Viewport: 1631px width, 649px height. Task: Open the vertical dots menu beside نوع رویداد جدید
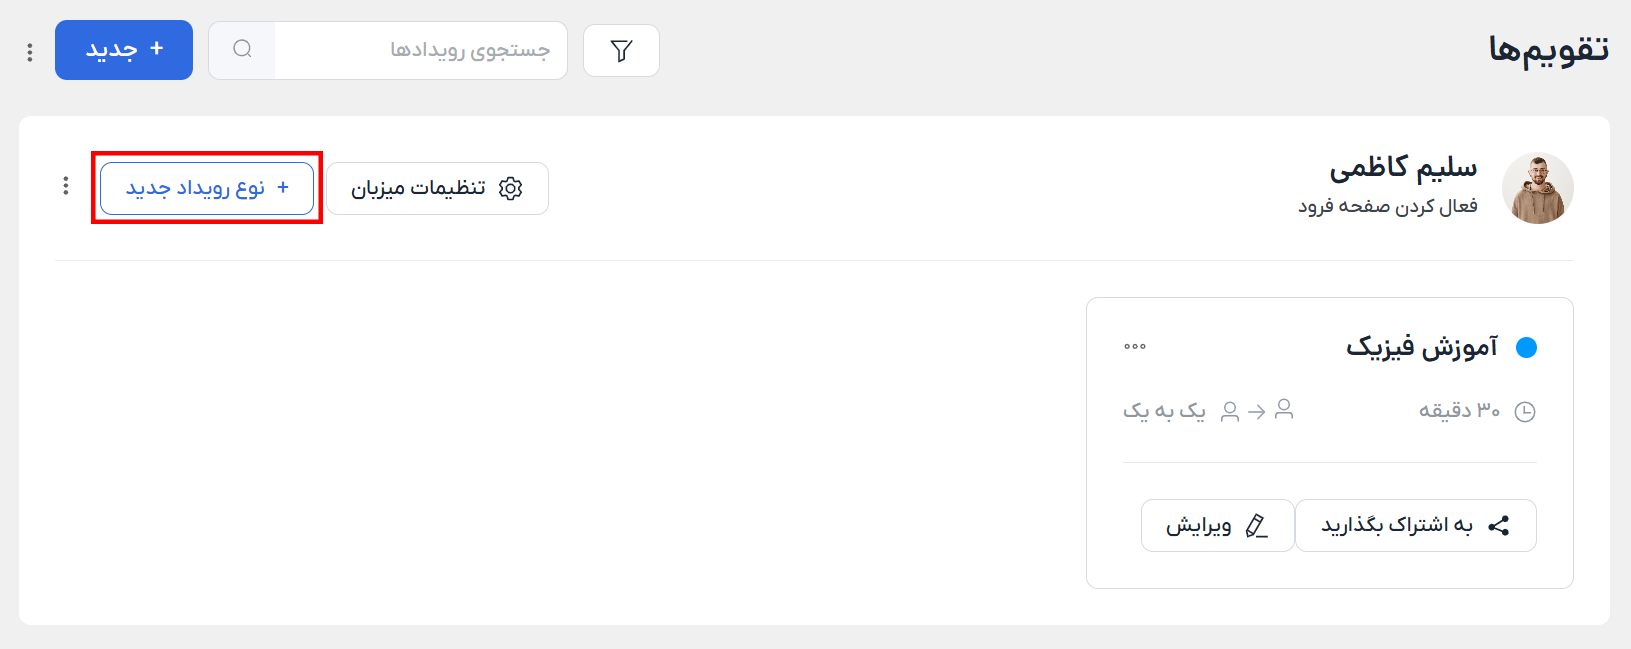[66, 186]
